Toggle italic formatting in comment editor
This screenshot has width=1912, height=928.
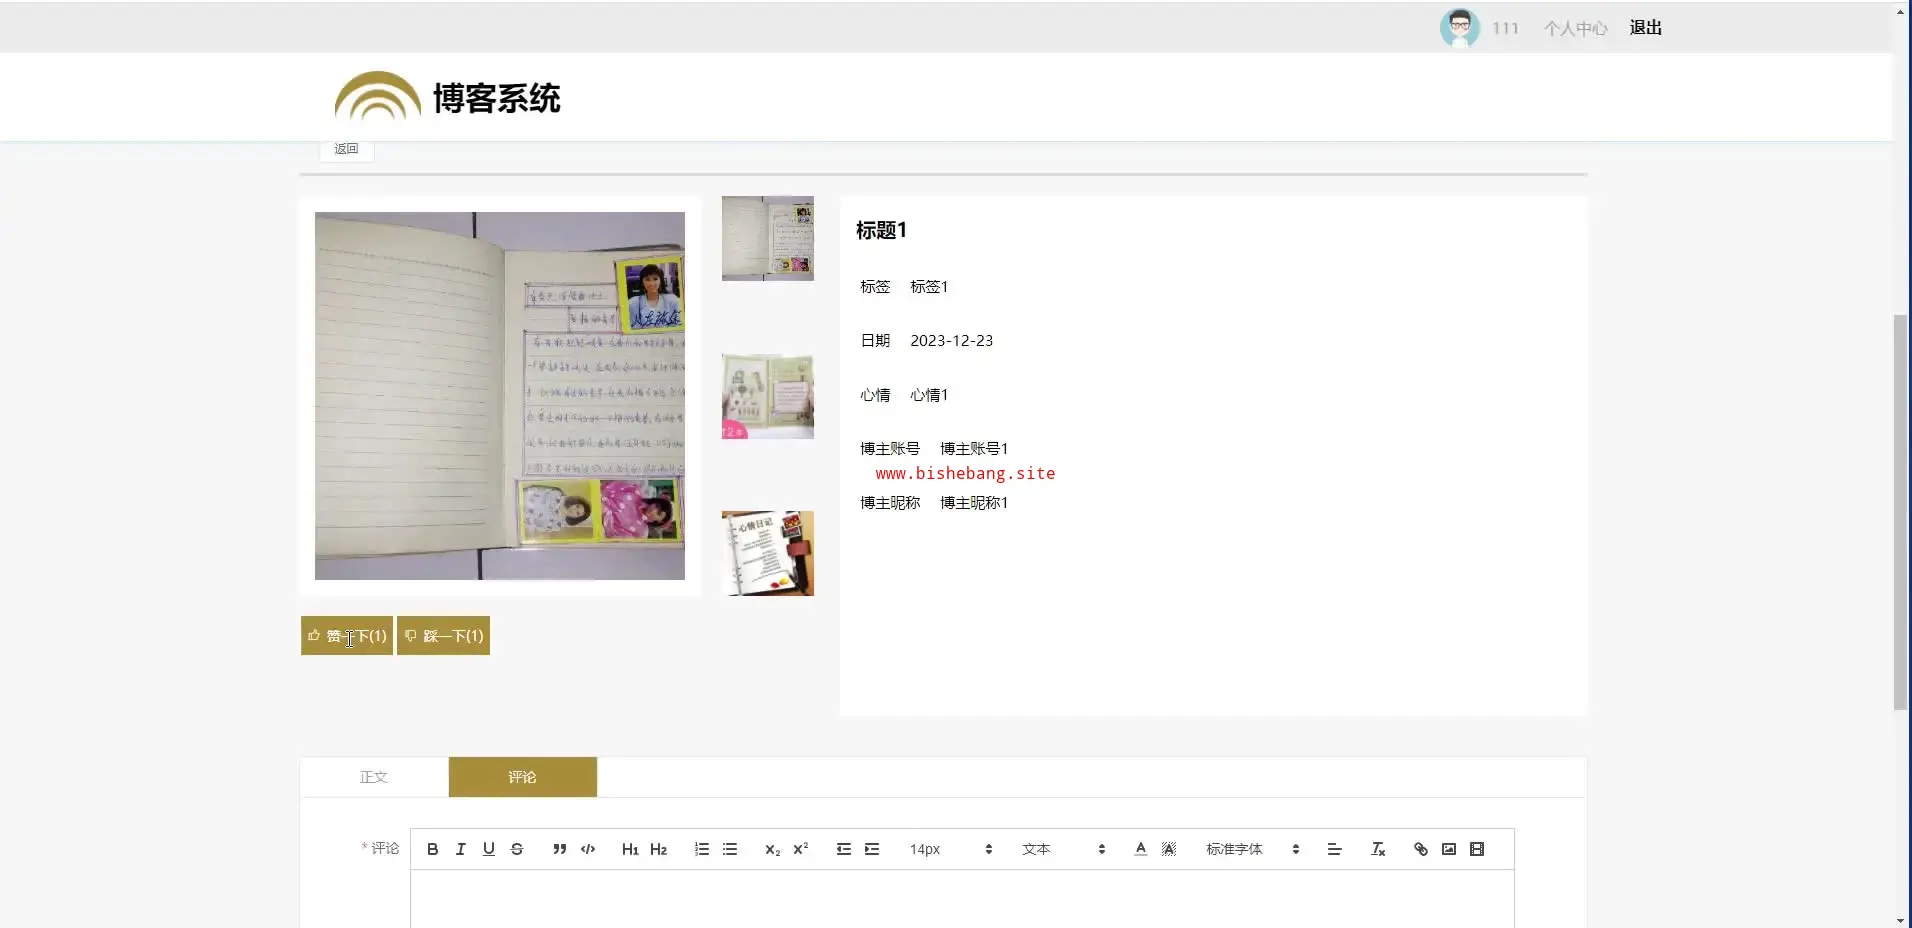point(460,849)
